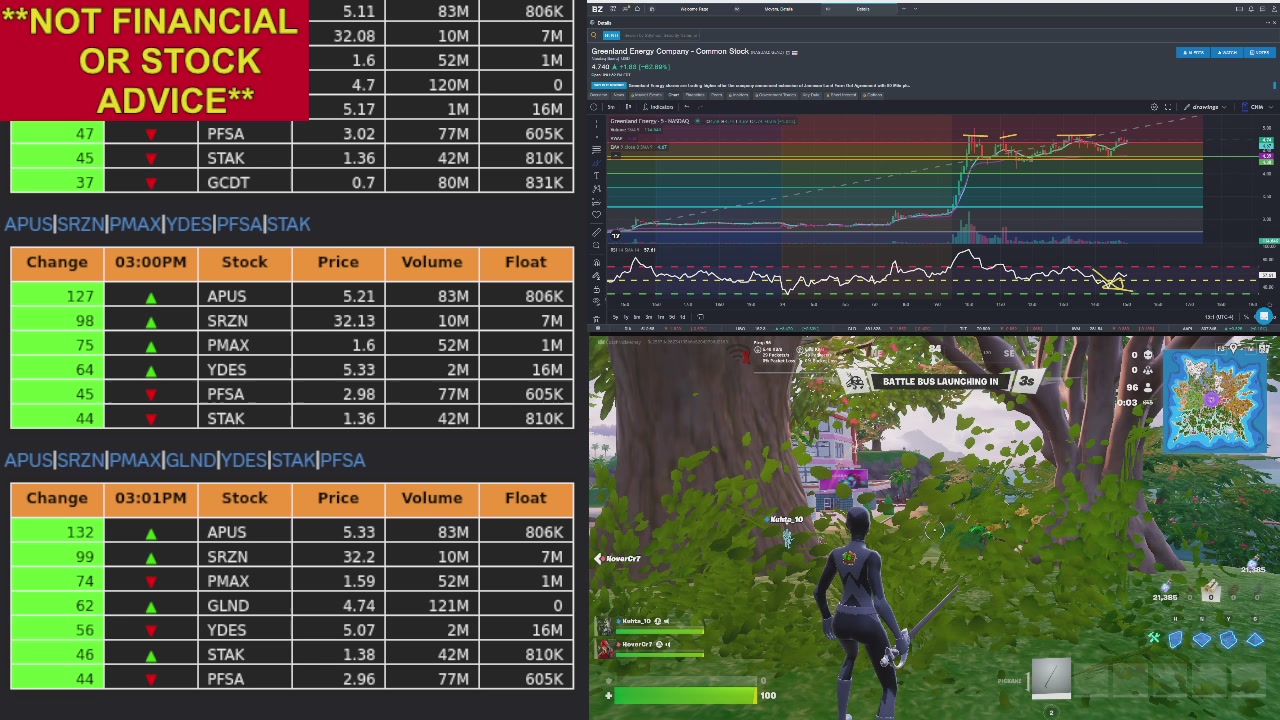
Task: Switch to the Welcome Page tab
Action: [x=695, y=9]
